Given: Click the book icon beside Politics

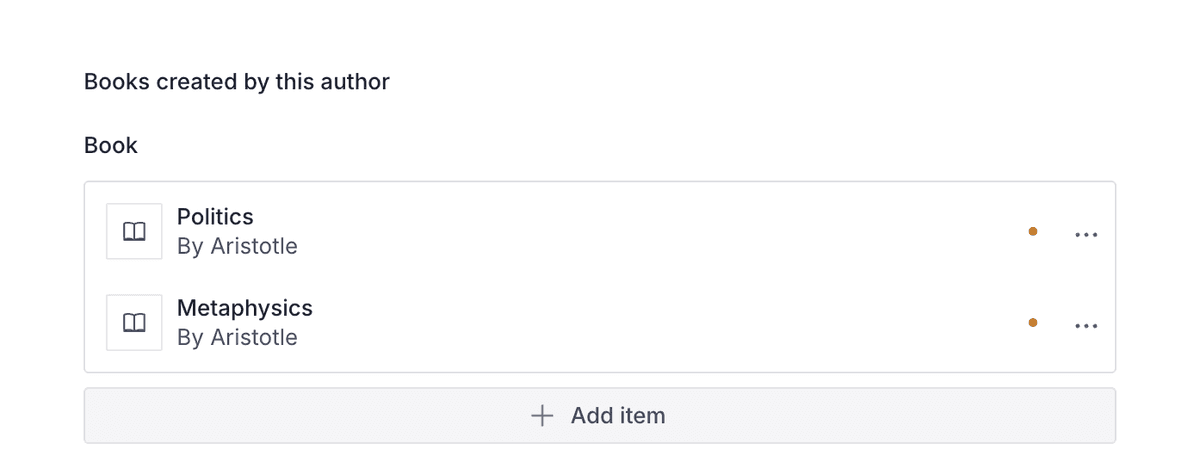Looking at the screenshot, I should point(134,232).
